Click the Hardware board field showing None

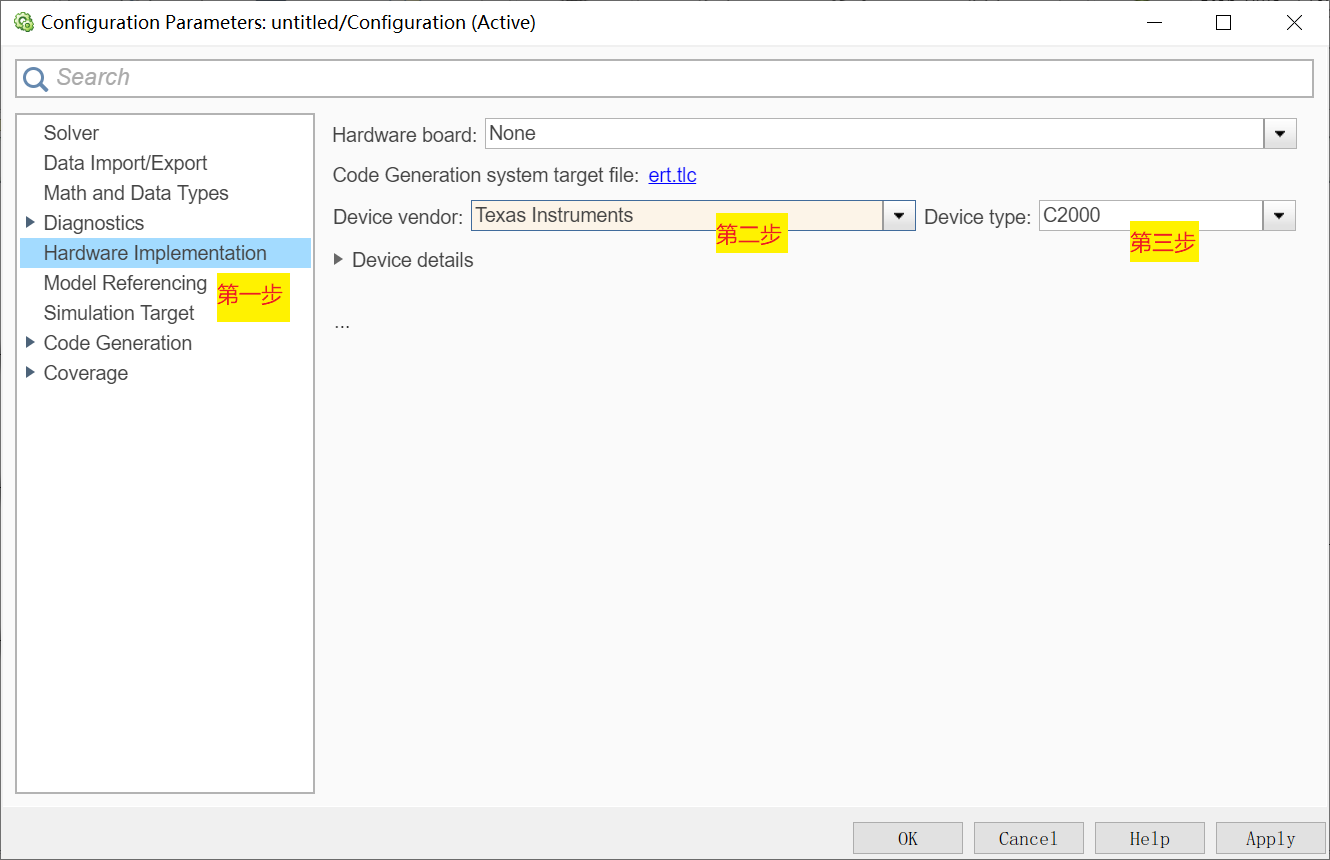pyautogui.click(x=874, y=134)
